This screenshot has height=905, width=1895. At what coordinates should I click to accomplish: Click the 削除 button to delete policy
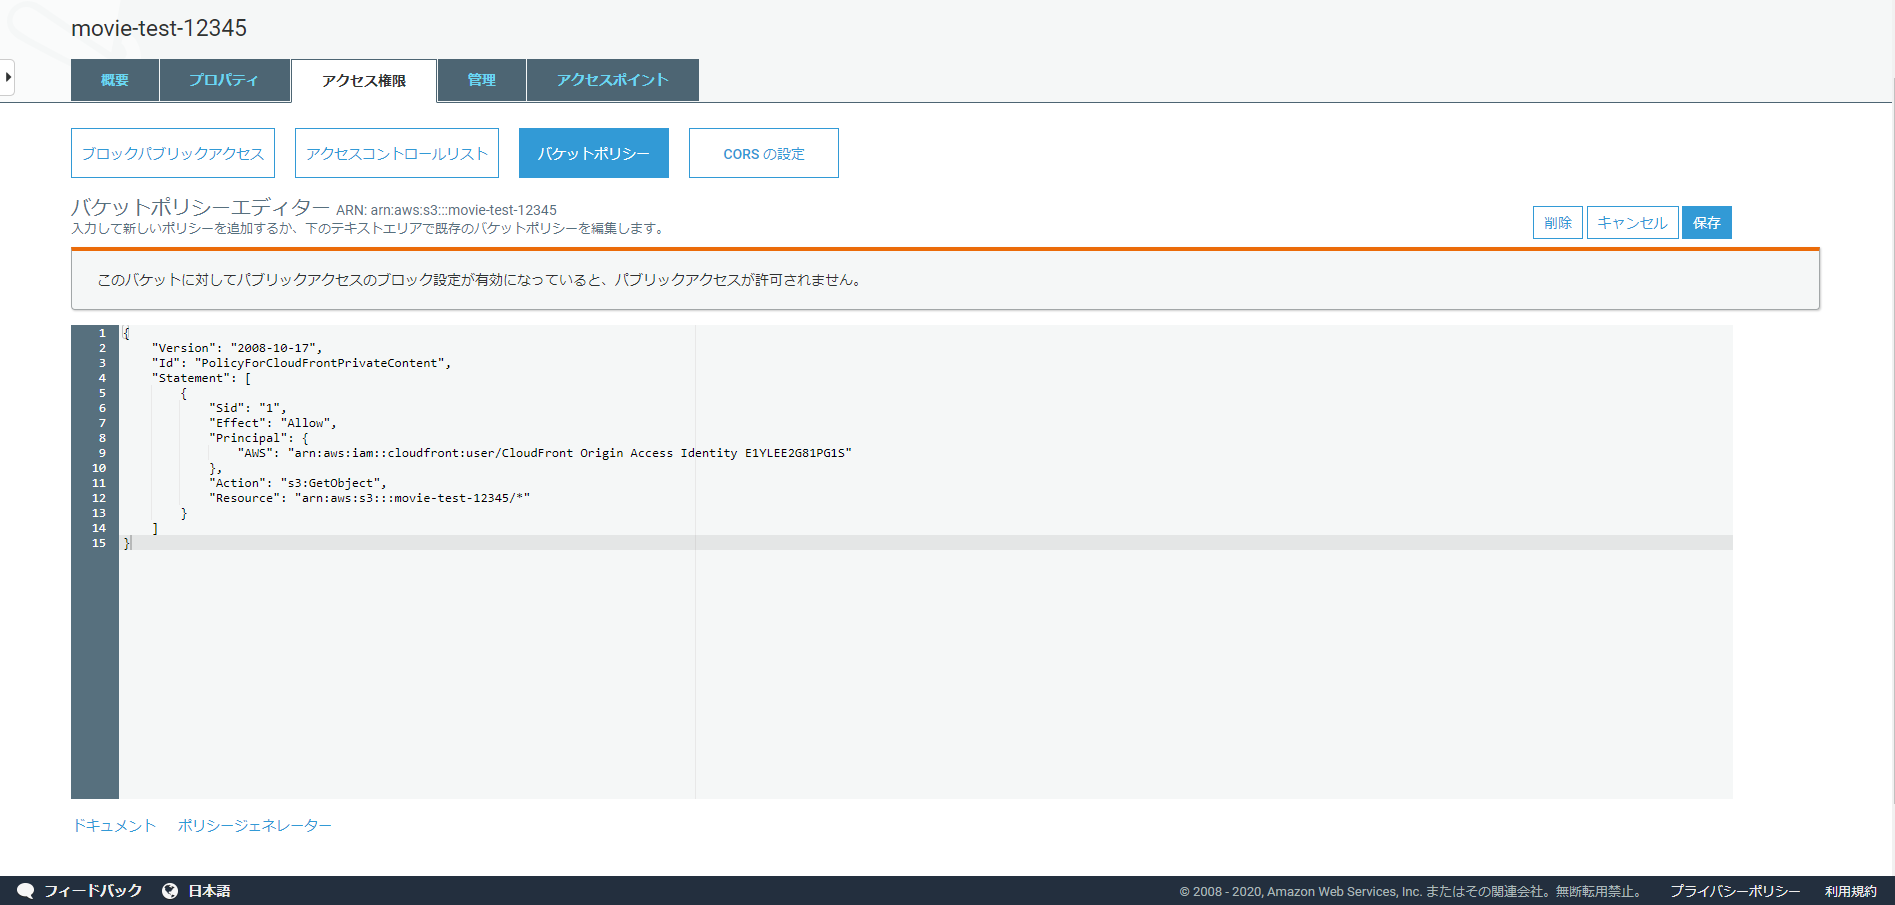tap(1557, 222)
